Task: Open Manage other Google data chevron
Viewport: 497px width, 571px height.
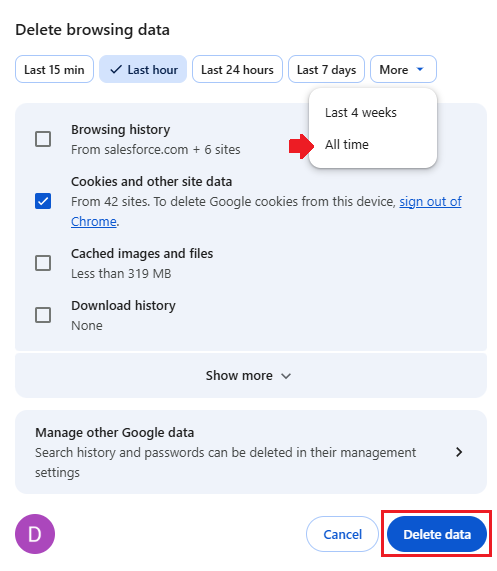Action: click(x=459, y=452)
